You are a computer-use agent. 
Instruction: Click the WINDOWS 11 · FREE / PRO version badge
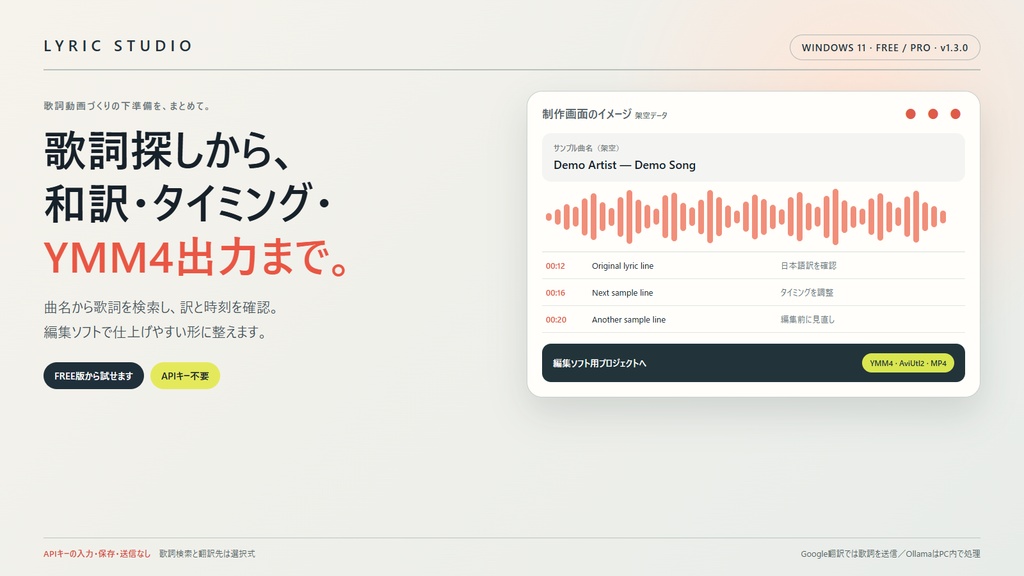[885, 48]
